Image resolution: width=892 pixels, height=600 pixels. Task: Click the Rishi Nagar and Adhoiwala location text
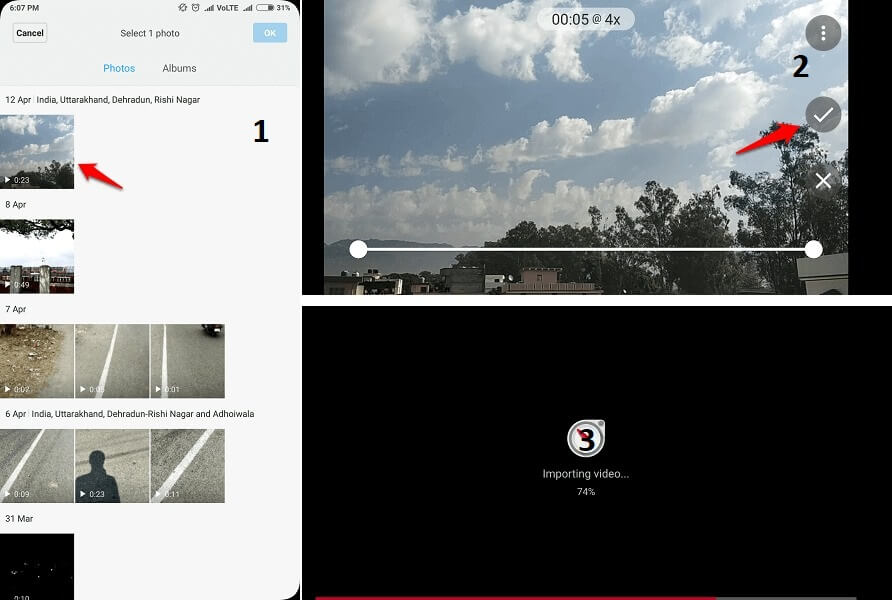point(143,414)
